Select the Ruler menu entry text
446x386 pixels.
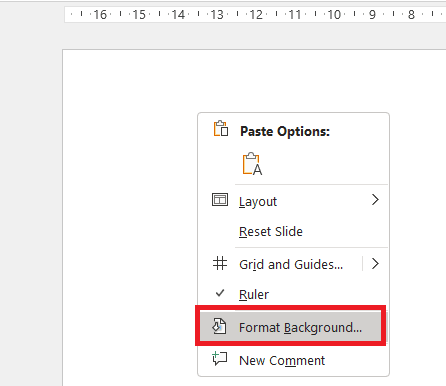point(254,295)
